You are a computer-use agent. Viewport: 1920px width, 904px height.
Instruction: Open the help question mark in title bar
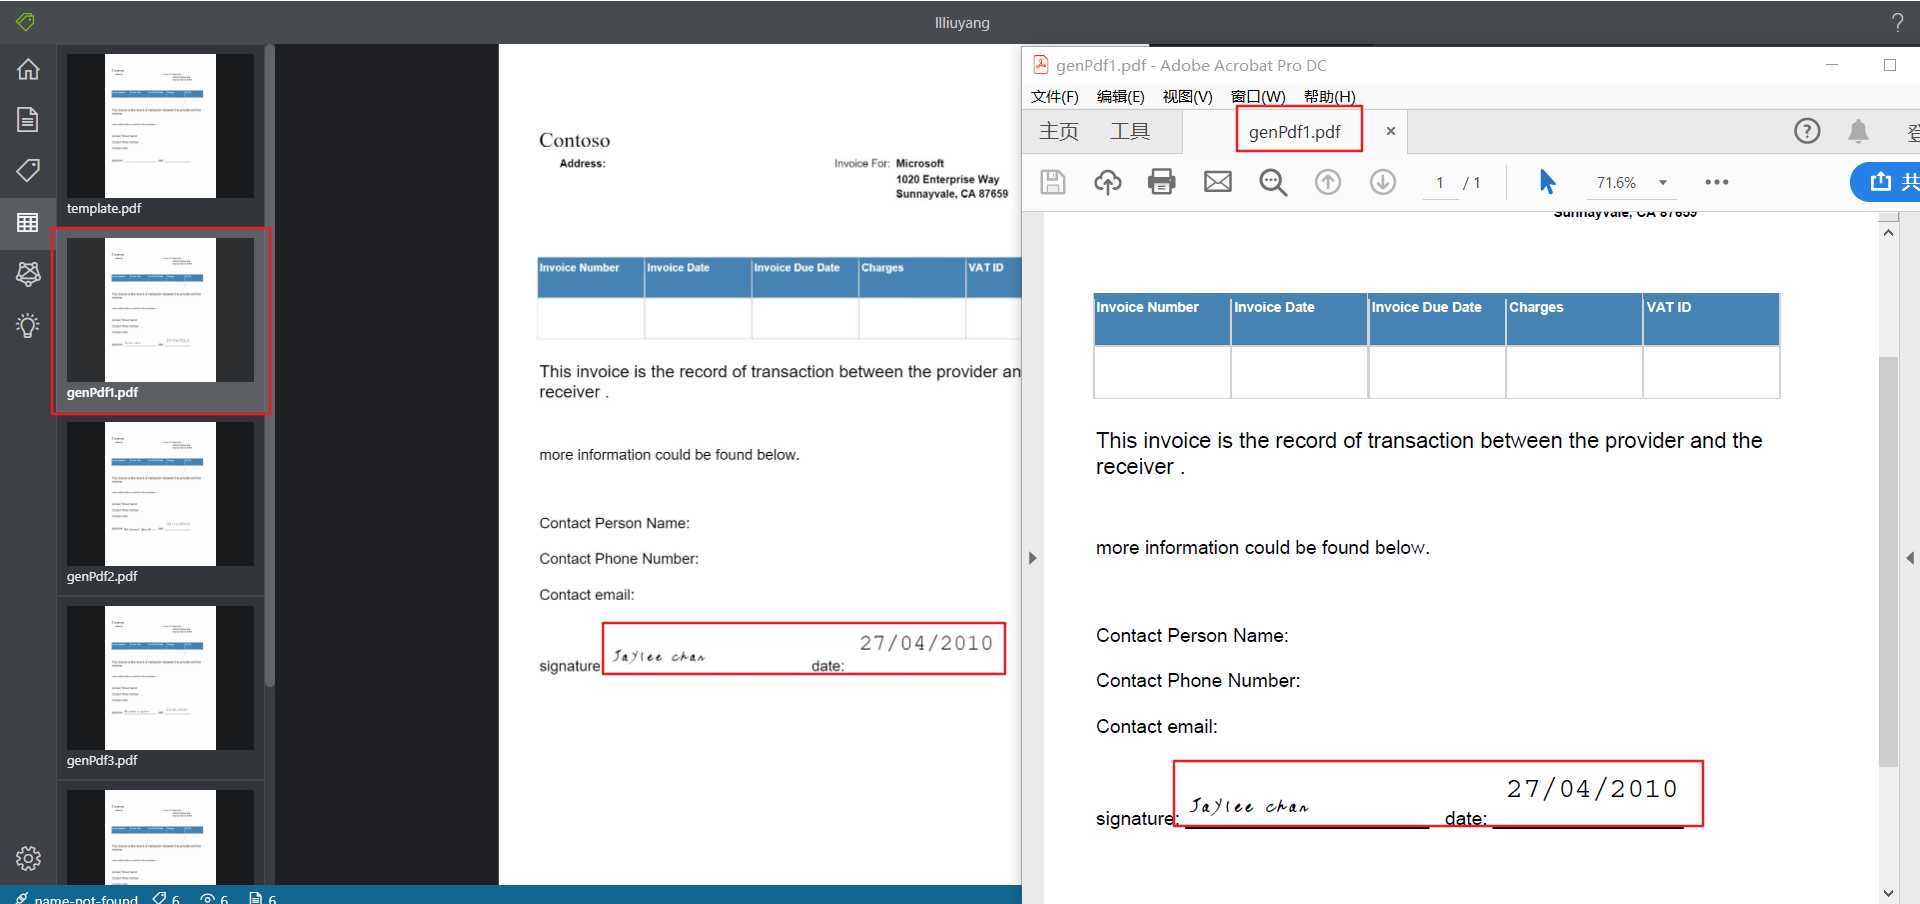point(1897,22)
